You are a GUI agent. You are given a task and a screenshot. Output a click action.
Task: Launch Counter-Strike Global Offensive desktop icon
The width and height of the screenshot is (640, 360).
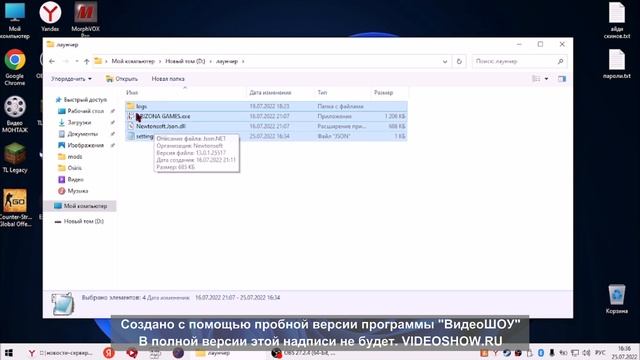tap(15, 208)
